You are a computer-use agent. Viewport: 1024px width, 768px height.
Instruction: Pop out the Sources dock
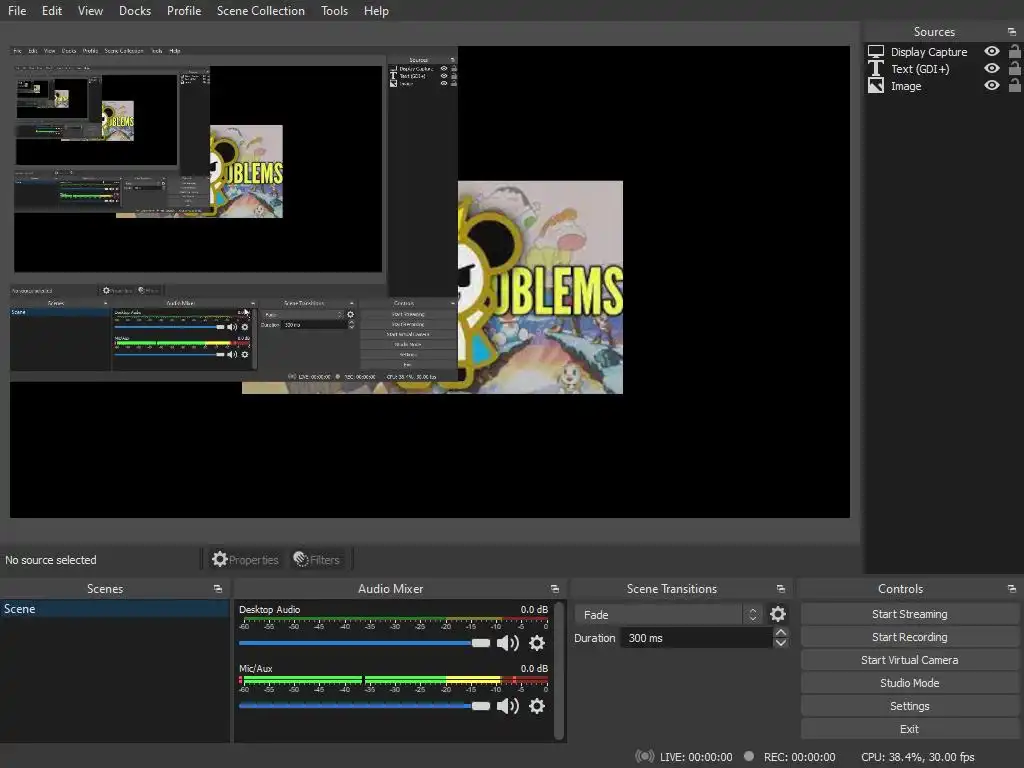point(1012,31)
